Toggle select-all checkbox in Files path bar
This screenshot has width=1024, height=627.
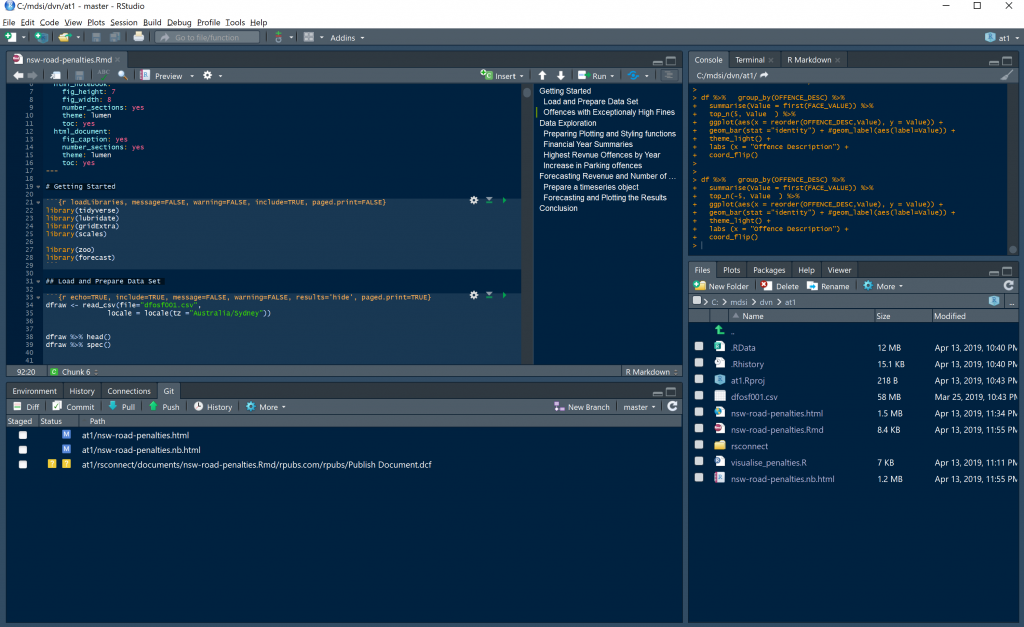[x=697, y=301]
